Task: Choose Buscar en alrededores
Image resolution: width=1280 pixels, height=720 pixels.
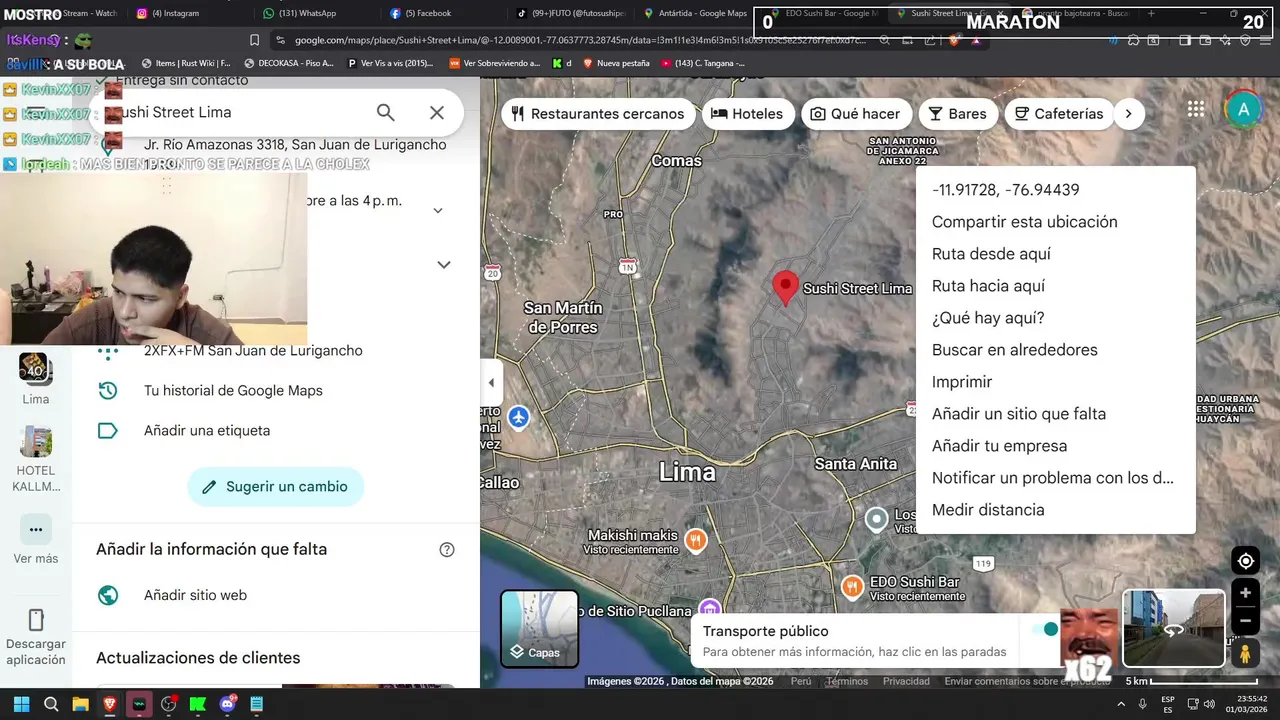Action: (x=1055, y=350)
